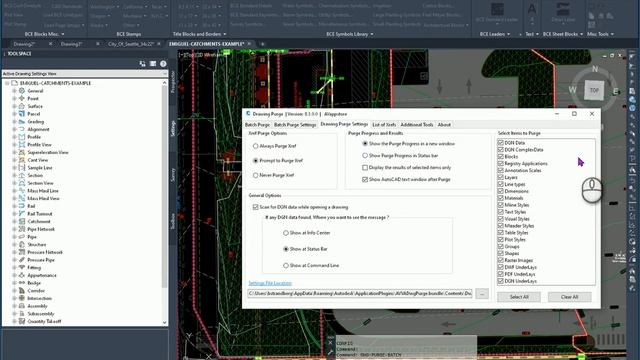
Task: Choose Show Purge Progress in Status bar
Action: 365,156
